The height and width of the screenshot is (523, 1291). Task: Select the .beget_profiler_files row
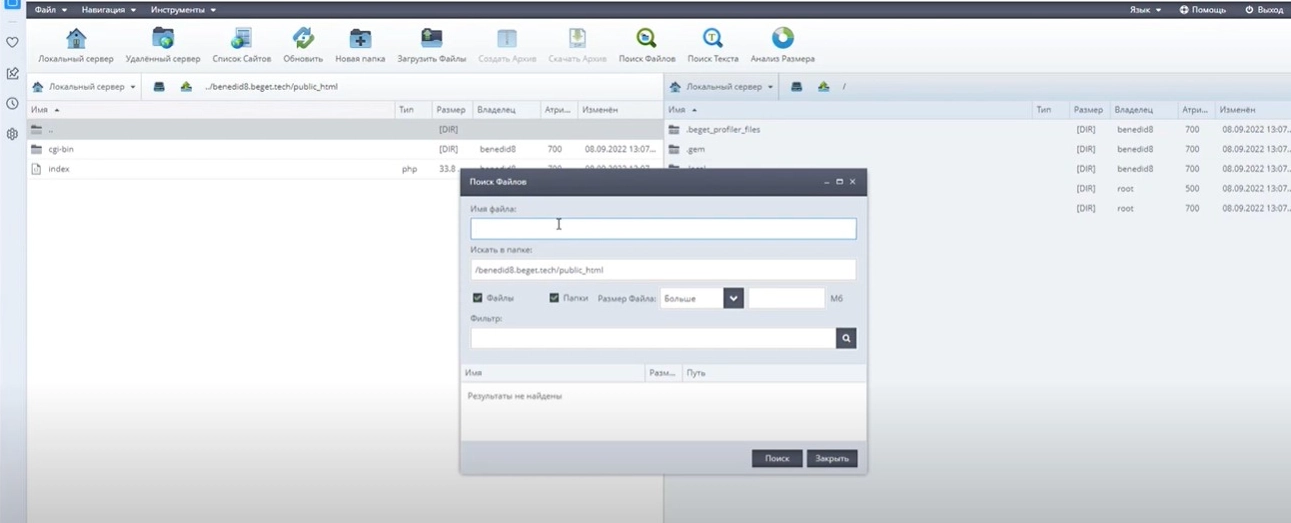tap(977, 129)
